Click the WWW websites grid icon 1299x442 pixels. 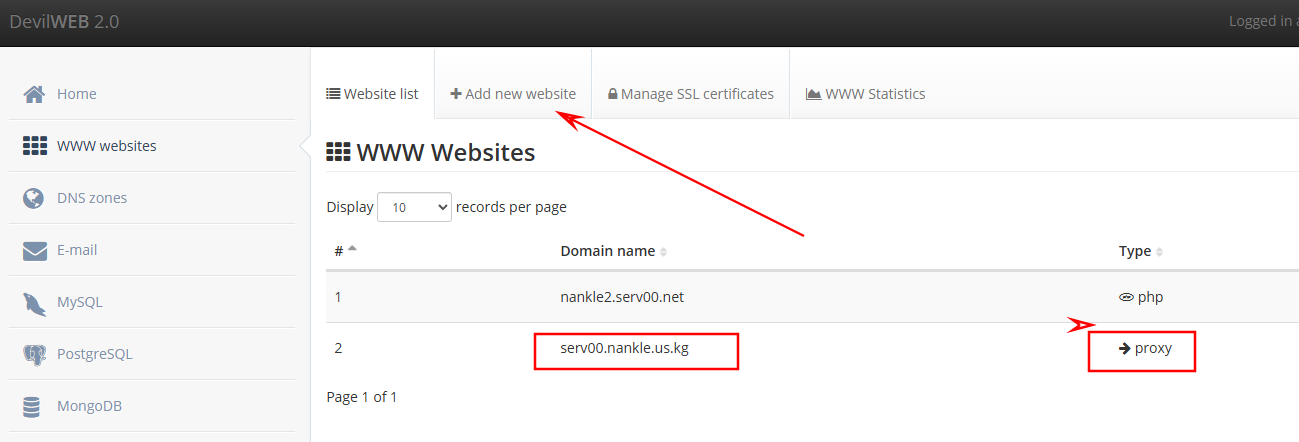[34, 146]
